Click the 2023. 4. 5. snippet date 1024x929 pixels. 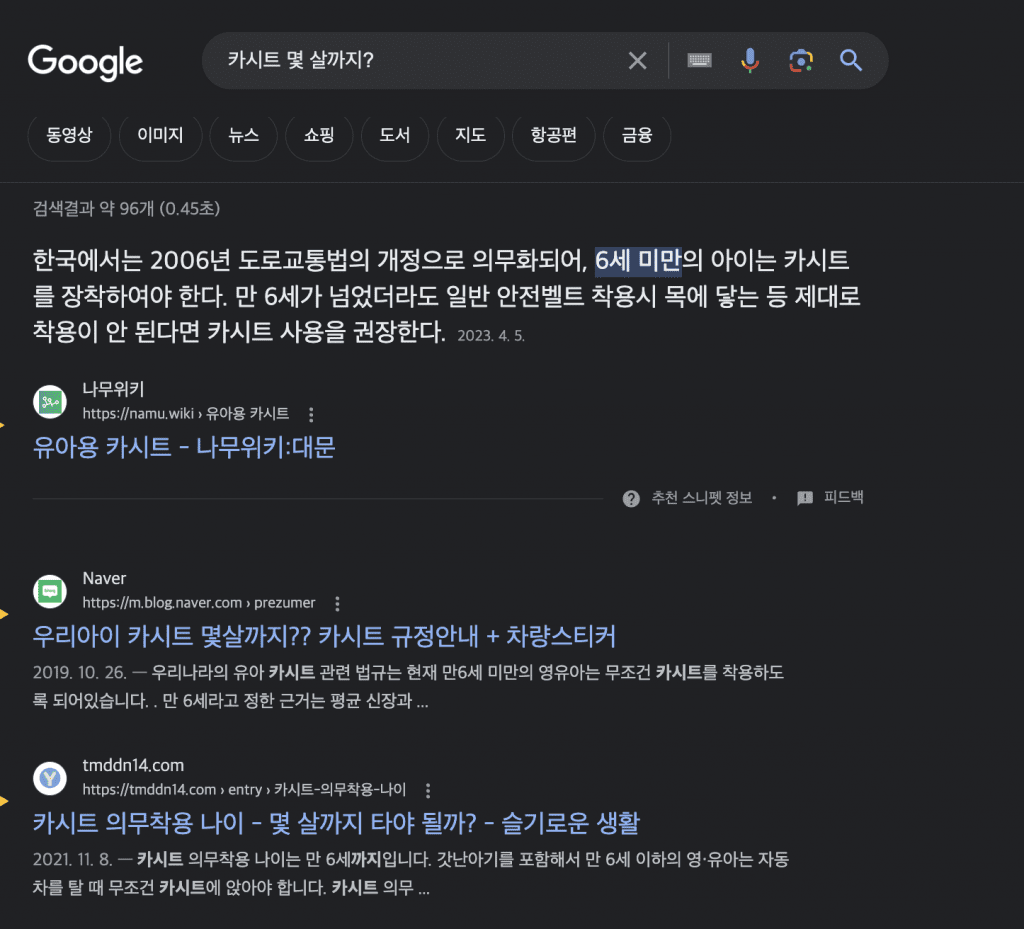pos(490,336)
